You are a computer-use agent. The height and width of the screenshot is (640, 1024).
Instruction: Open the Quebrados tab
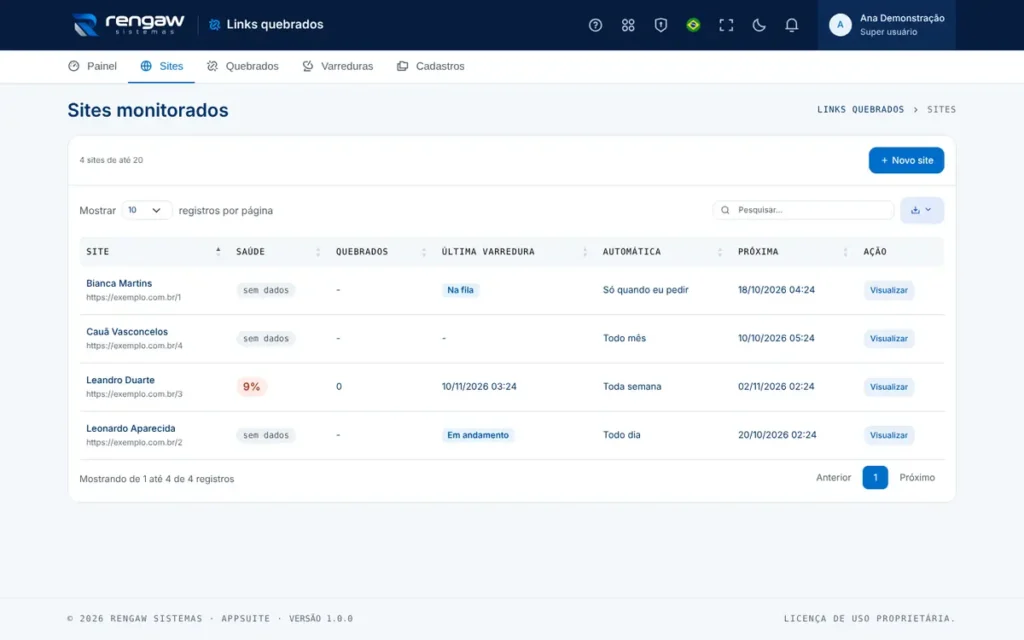(242, 66)
